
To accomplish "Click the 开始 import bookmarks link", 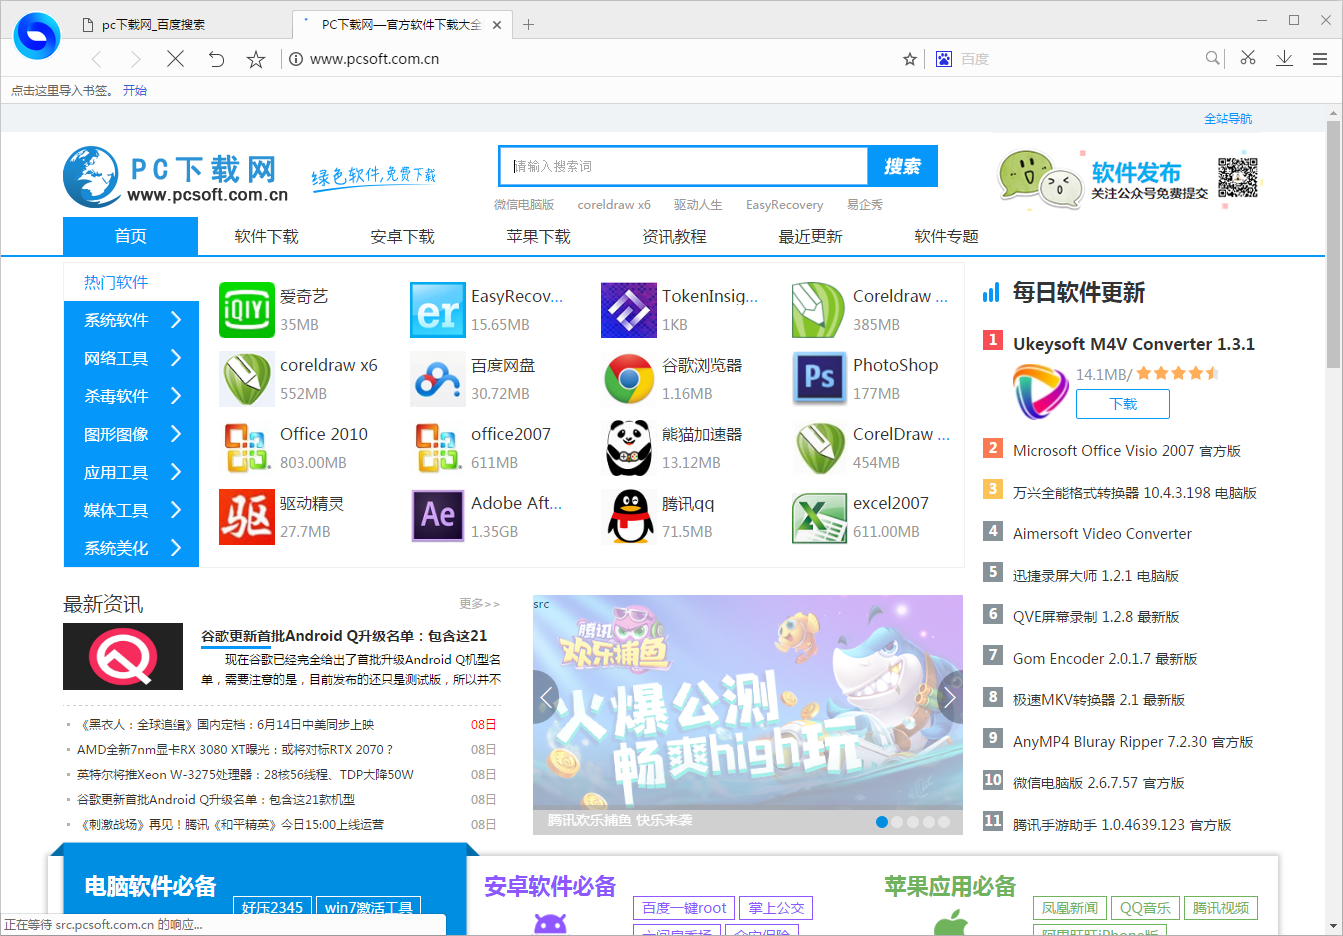I will (135, 91).
